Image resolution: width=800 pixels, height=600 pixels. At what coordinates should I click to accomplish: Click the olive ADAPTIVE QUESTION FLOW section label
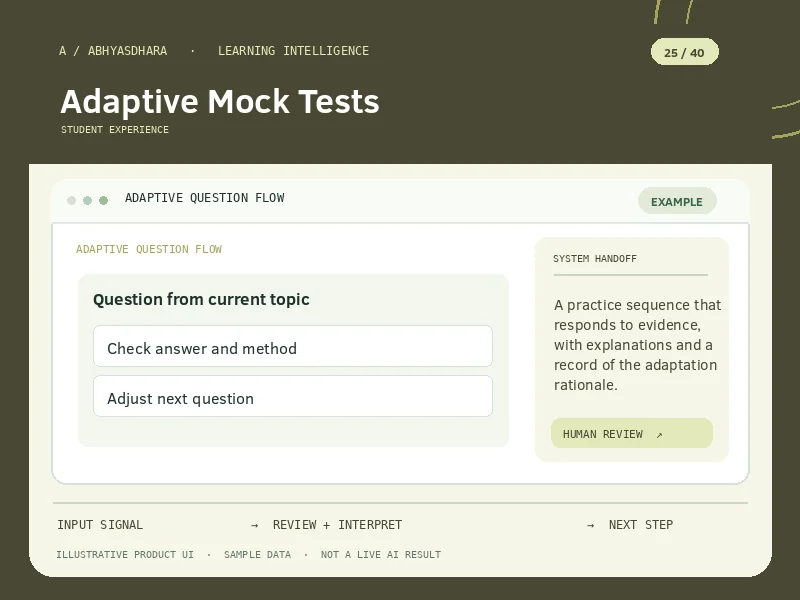[149, 249]
